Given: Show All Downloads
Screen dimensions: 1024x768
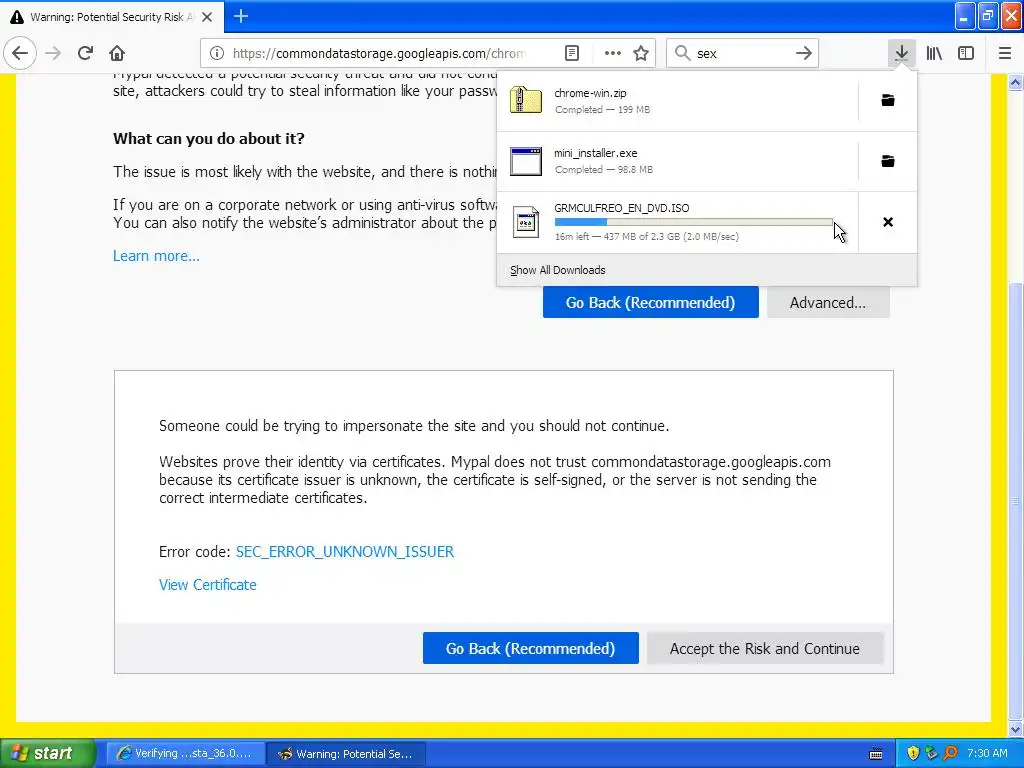Looking at the screenshot, I should 558,270.
